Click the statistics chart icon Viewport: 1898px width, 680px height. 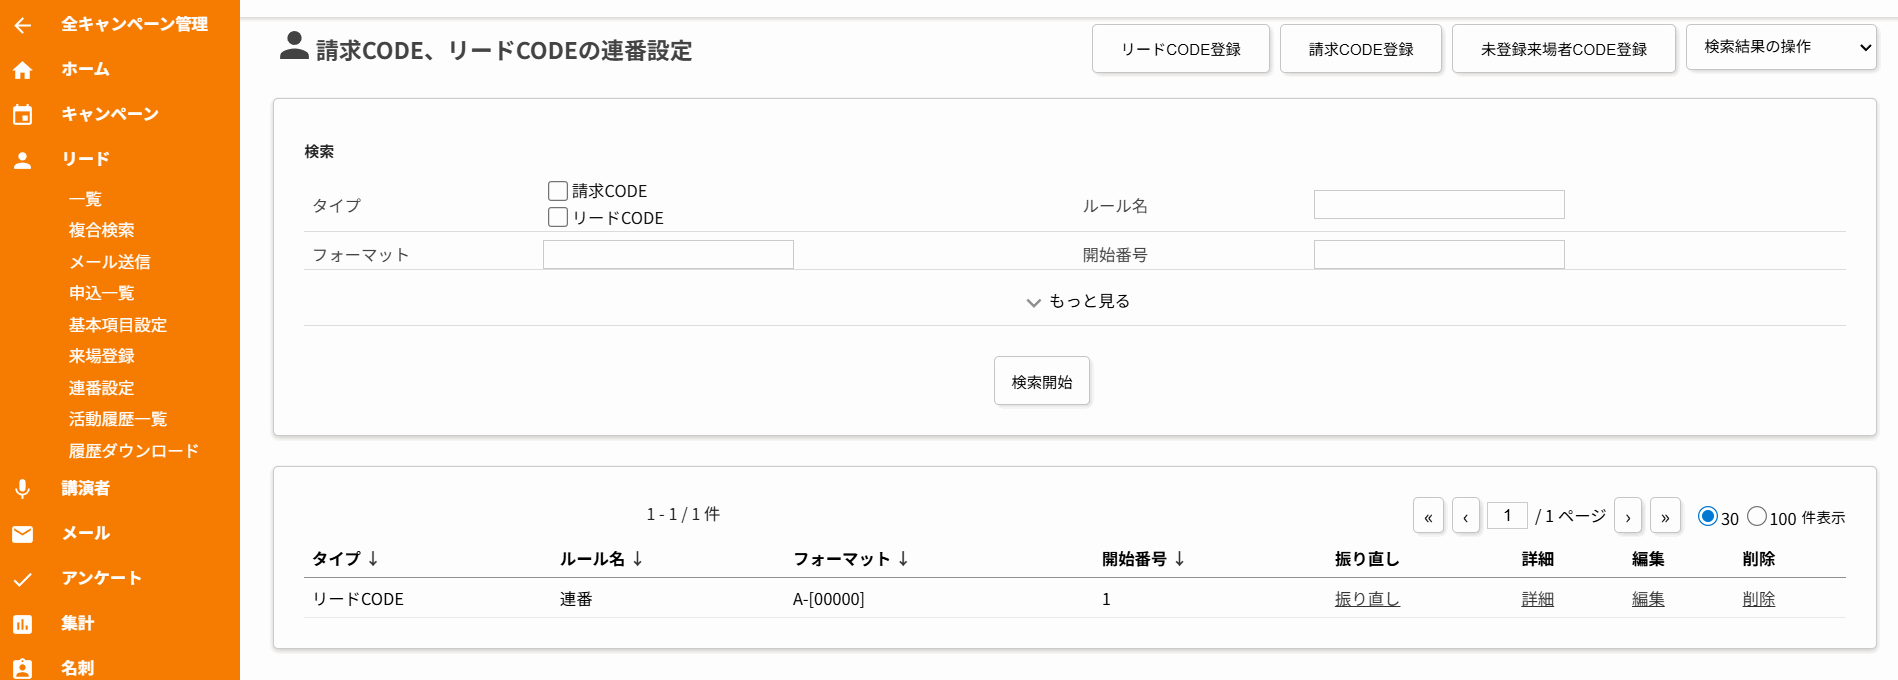tap(22, 624)
